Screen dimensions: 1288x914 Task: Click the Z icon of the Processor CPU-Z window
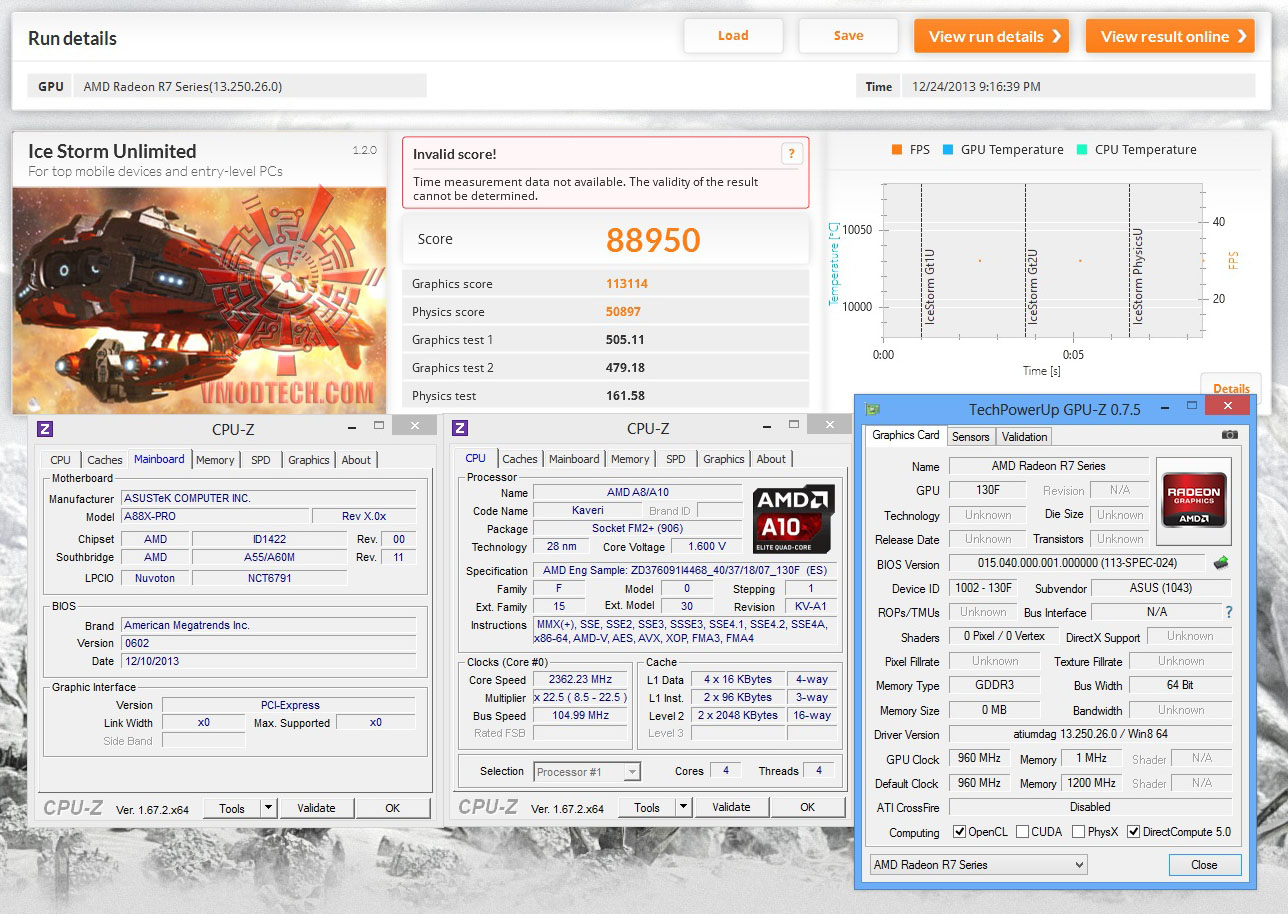click(x=460, y=428)
